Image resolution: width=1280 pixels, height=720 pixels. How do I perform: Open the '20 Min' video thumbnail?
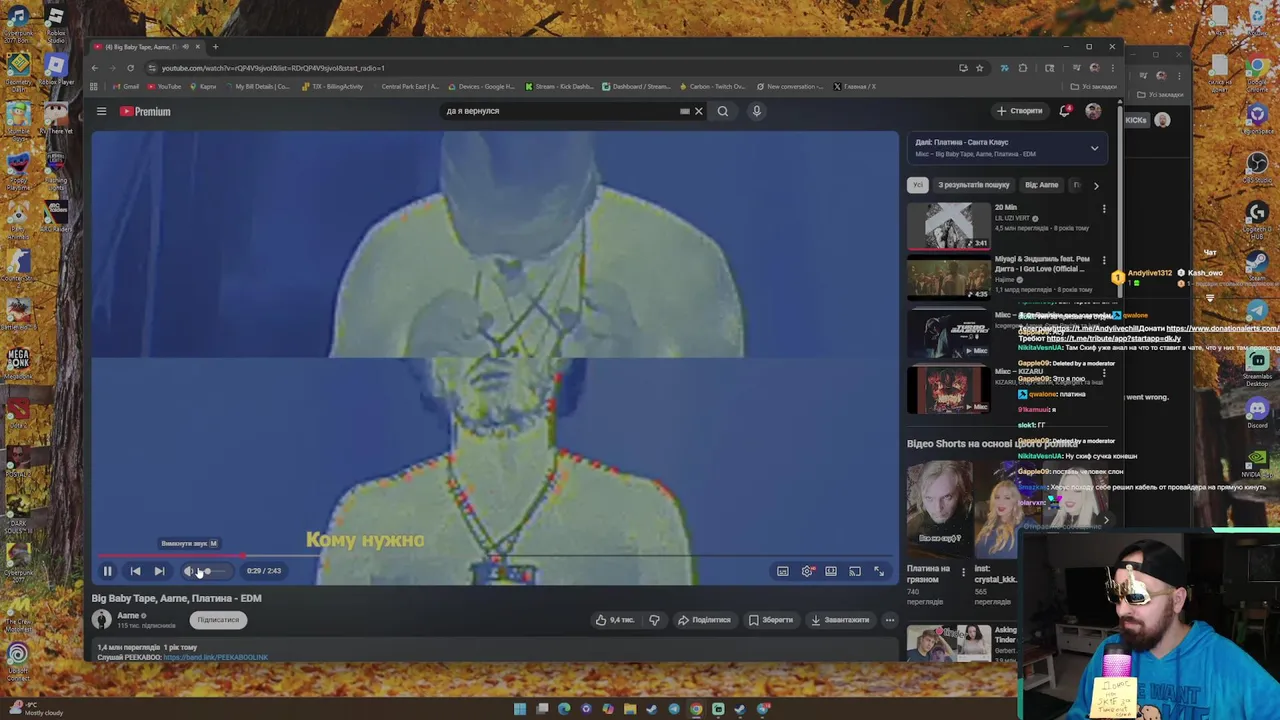coord(948,226)
